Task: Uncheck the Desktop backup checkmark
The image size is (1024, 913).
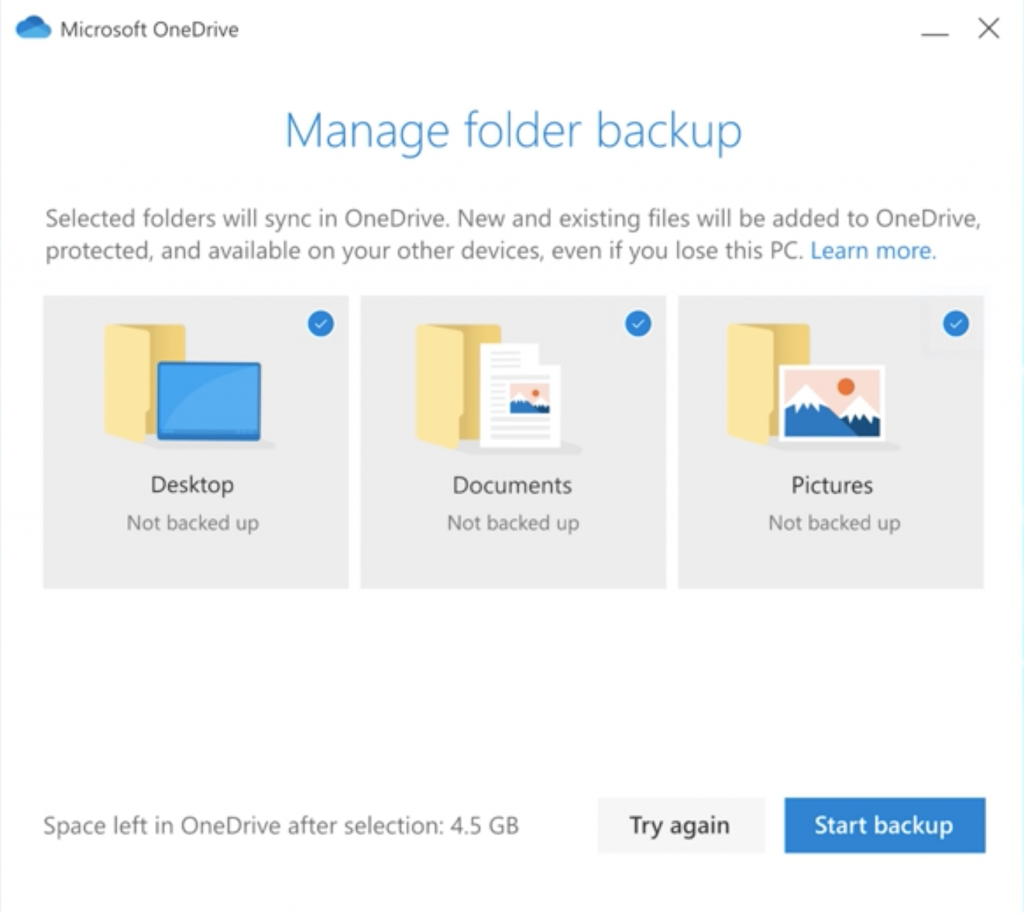Action: [x=321, y=323]
